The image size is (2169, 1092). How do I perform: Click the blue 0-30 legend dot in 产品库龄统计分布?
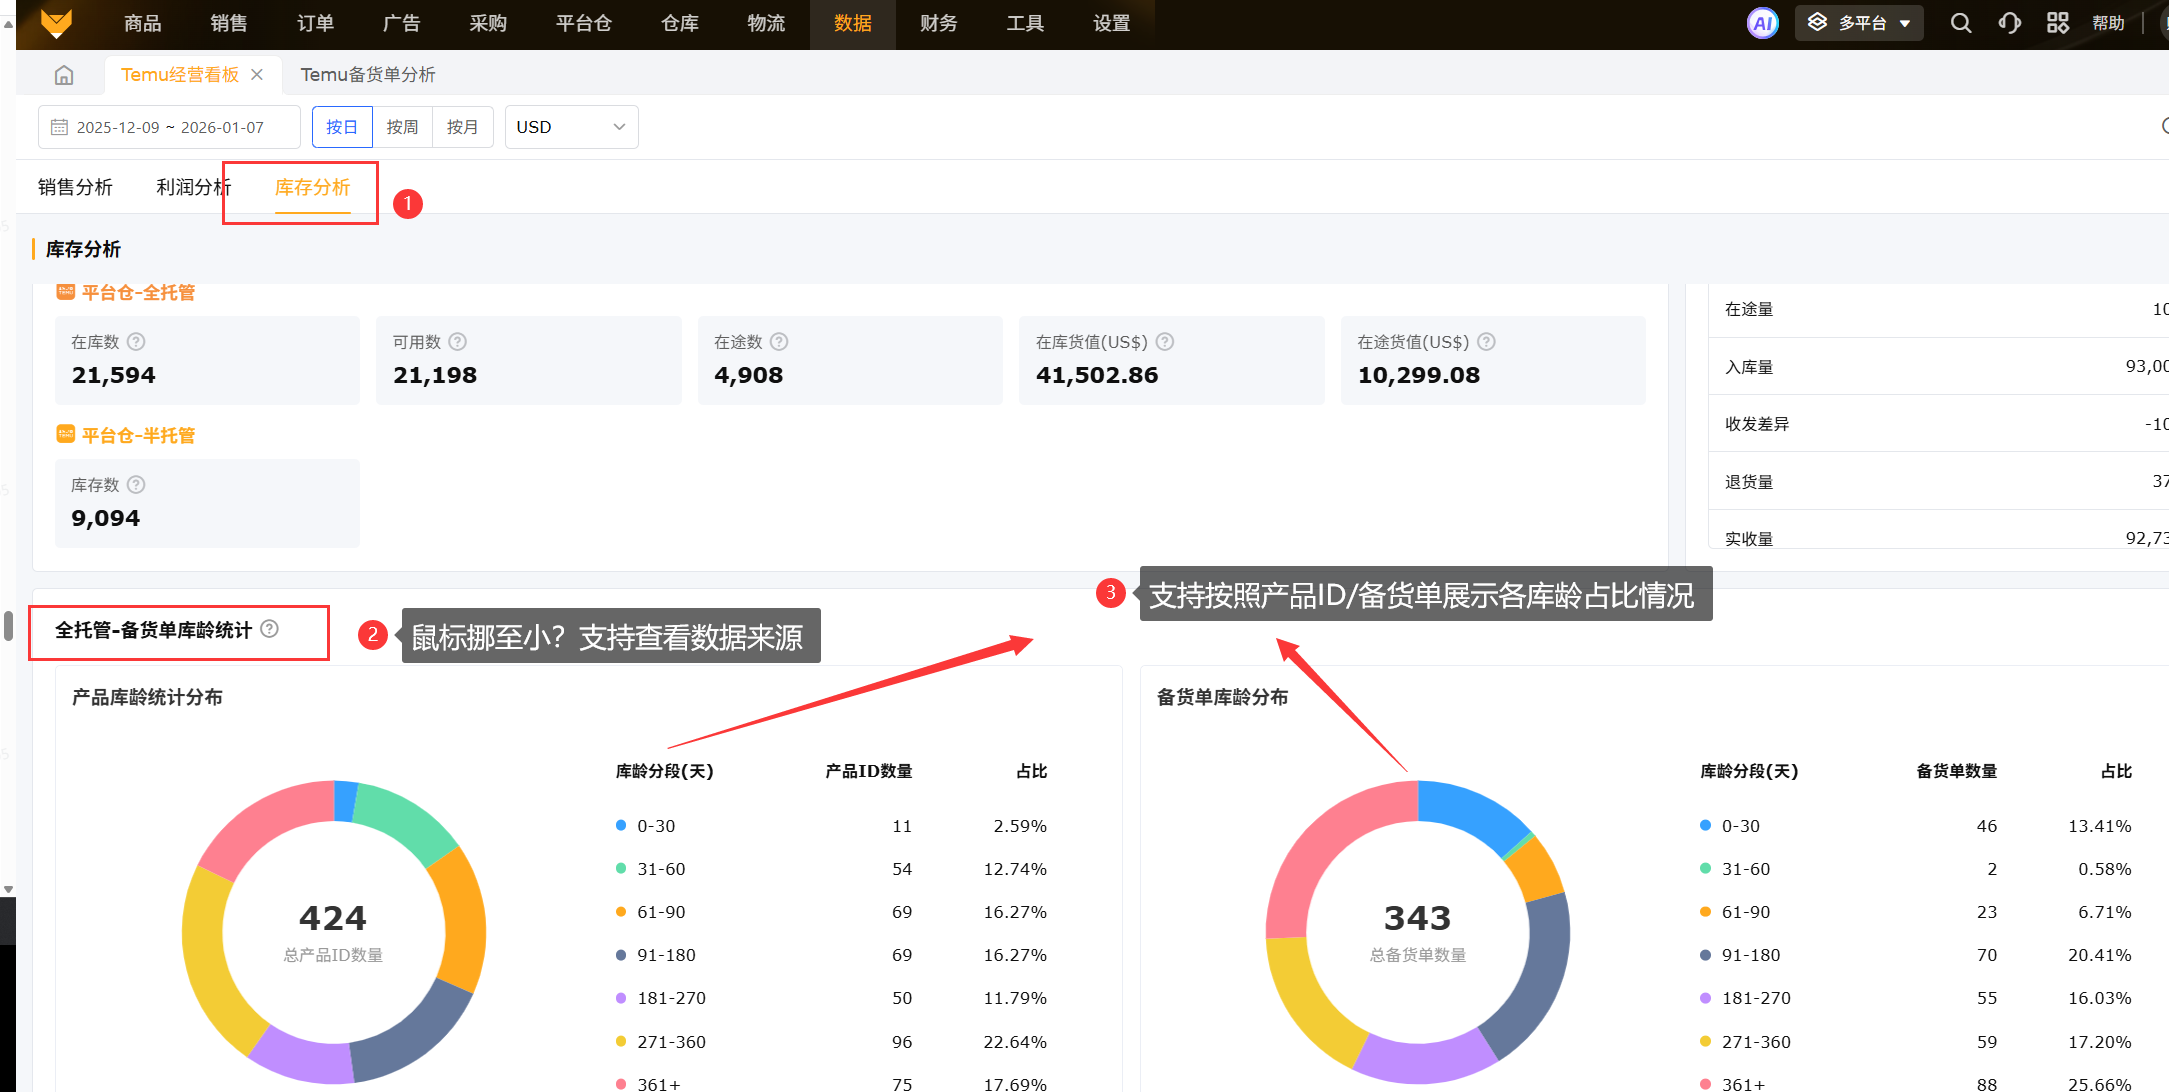pyautogui.click(x=621, y=826)
